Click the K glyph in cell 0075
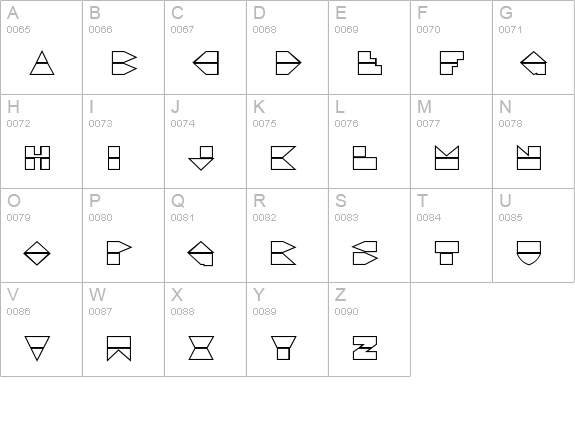 click(283, 158)
